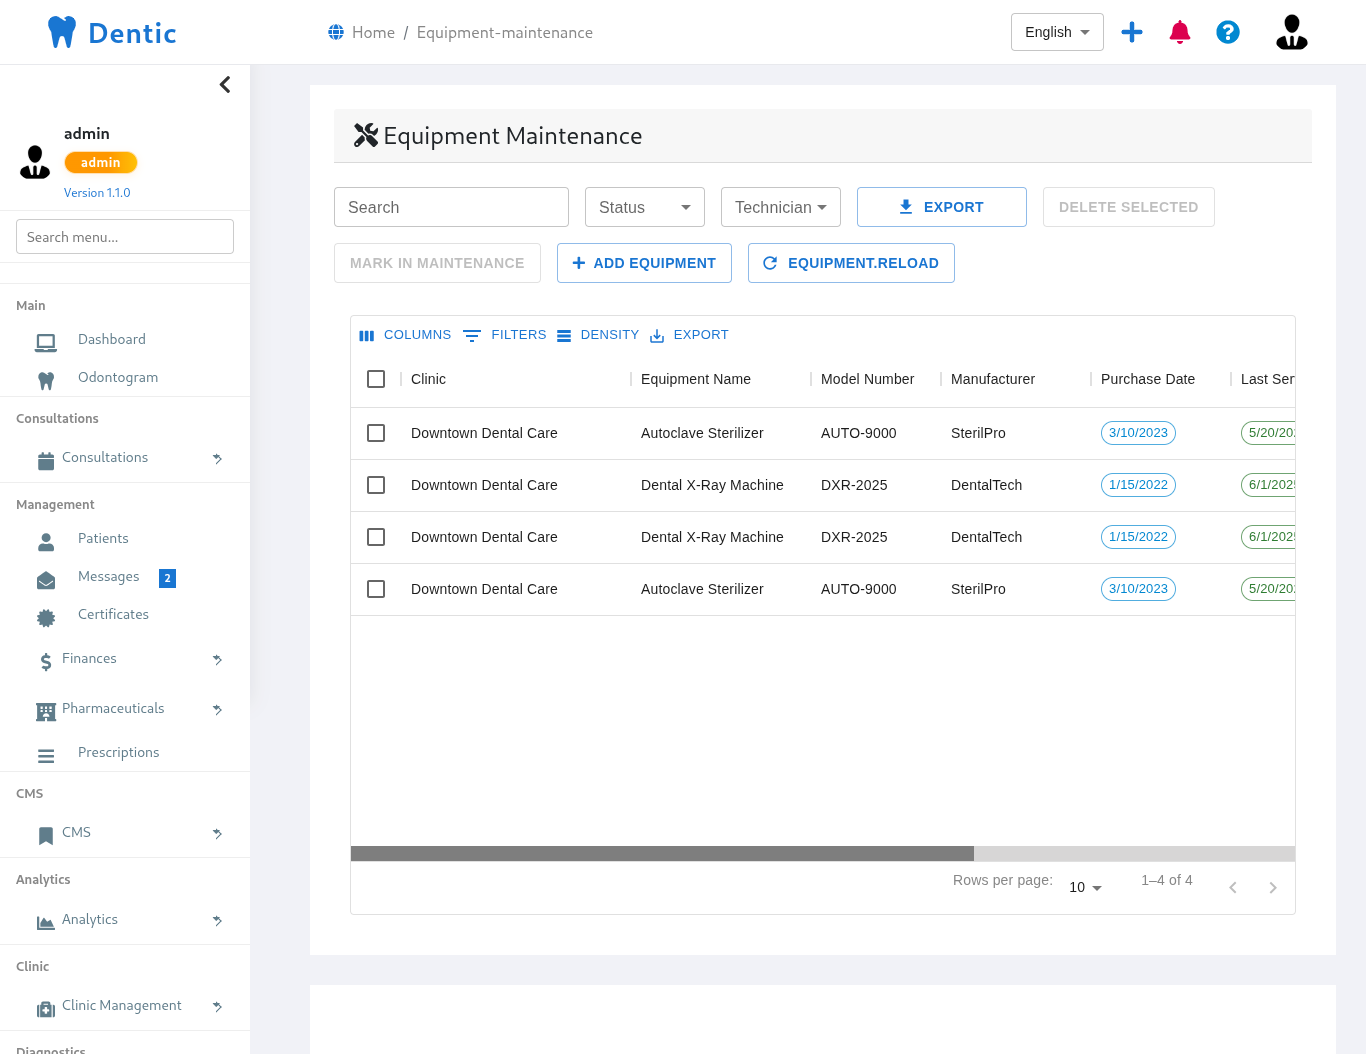Screen dimensions: 1366x1054
Task: Check the first Autoclave Sterilizer row checkbox
Action: [376, 433]
